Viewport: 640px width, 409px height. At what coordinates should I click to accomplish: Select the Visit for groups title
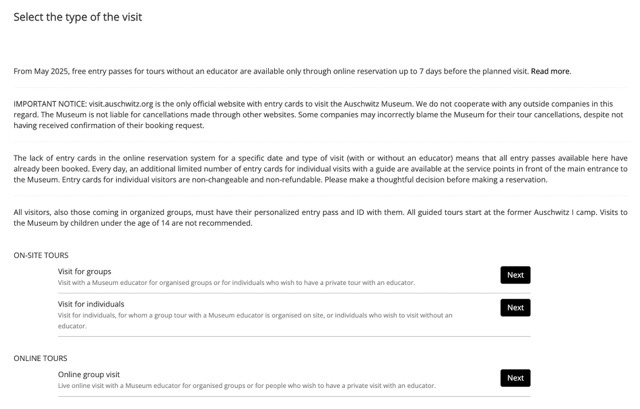click(x=84, y=271)
